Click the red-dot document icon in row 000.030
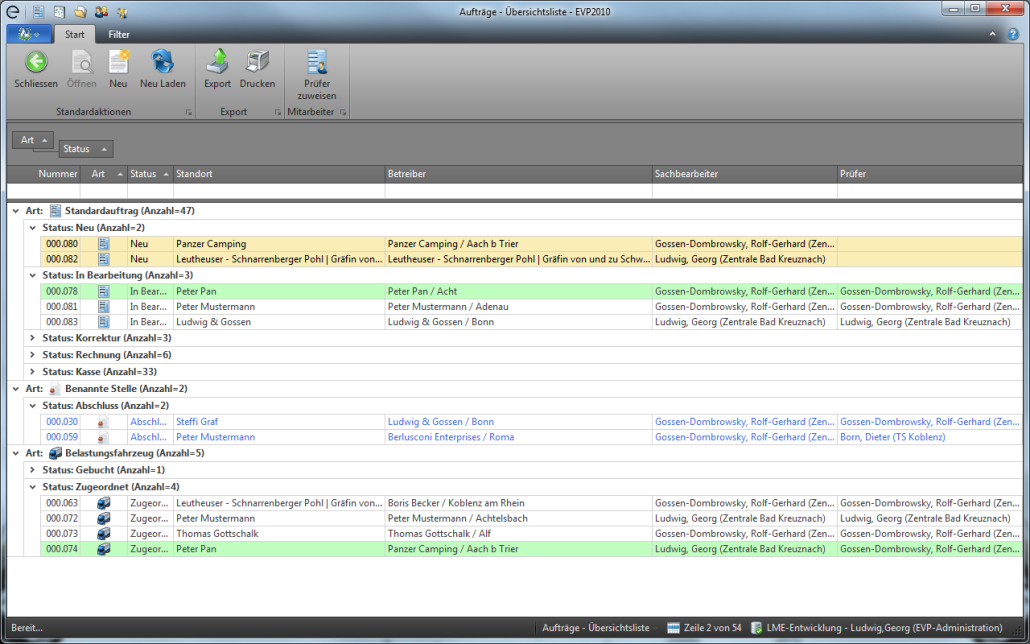 [103, 422]
